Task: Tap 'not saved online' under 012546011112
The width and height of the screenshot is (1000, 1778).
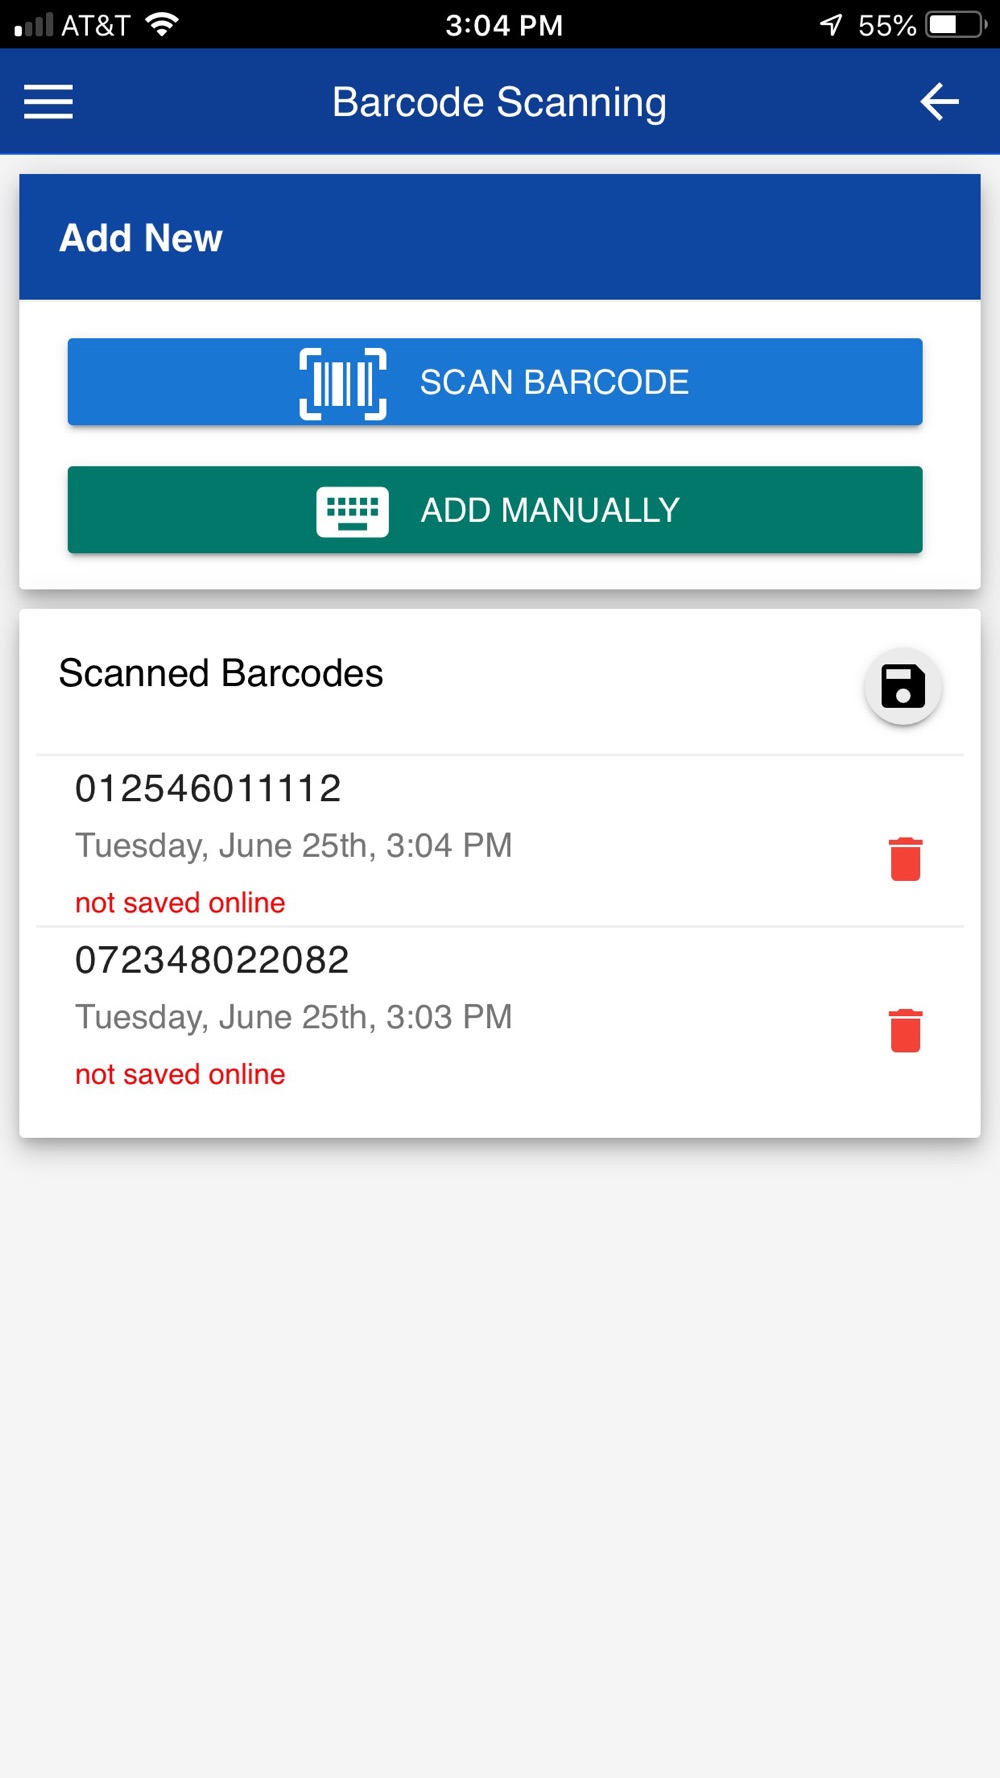Action: point(180,903)
